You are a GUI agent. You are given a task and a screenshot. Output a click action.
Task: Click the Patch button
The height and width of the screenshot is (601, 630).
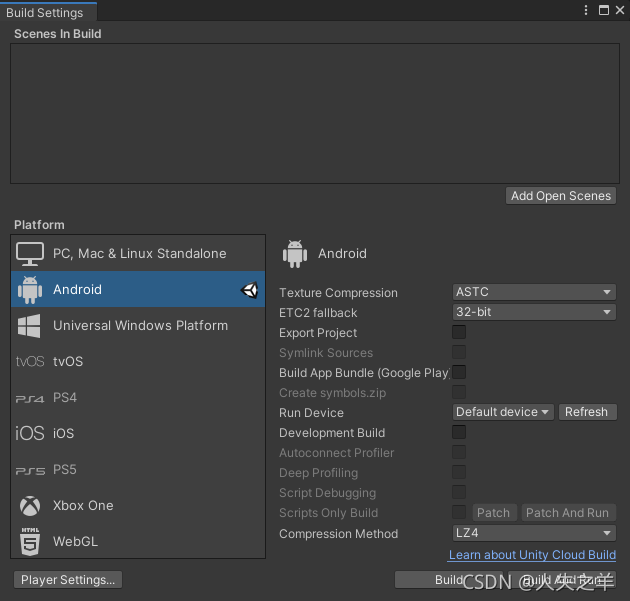[x=494, y=513]
